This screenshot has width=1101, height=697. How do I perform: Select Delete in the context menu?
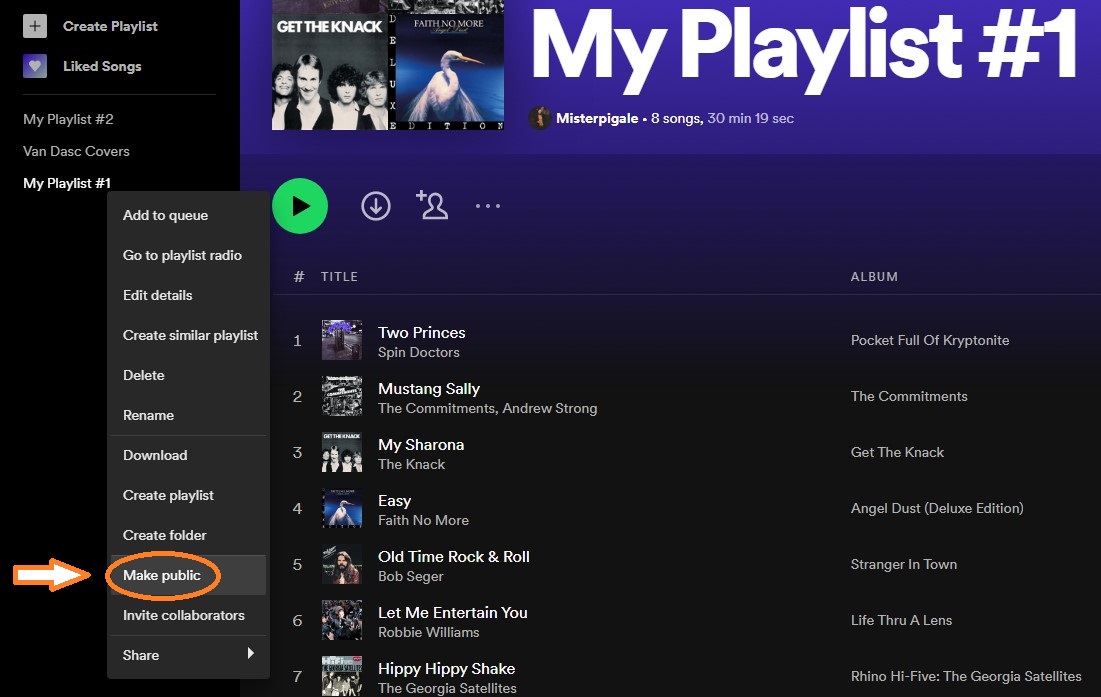click(x=143, y=375)
